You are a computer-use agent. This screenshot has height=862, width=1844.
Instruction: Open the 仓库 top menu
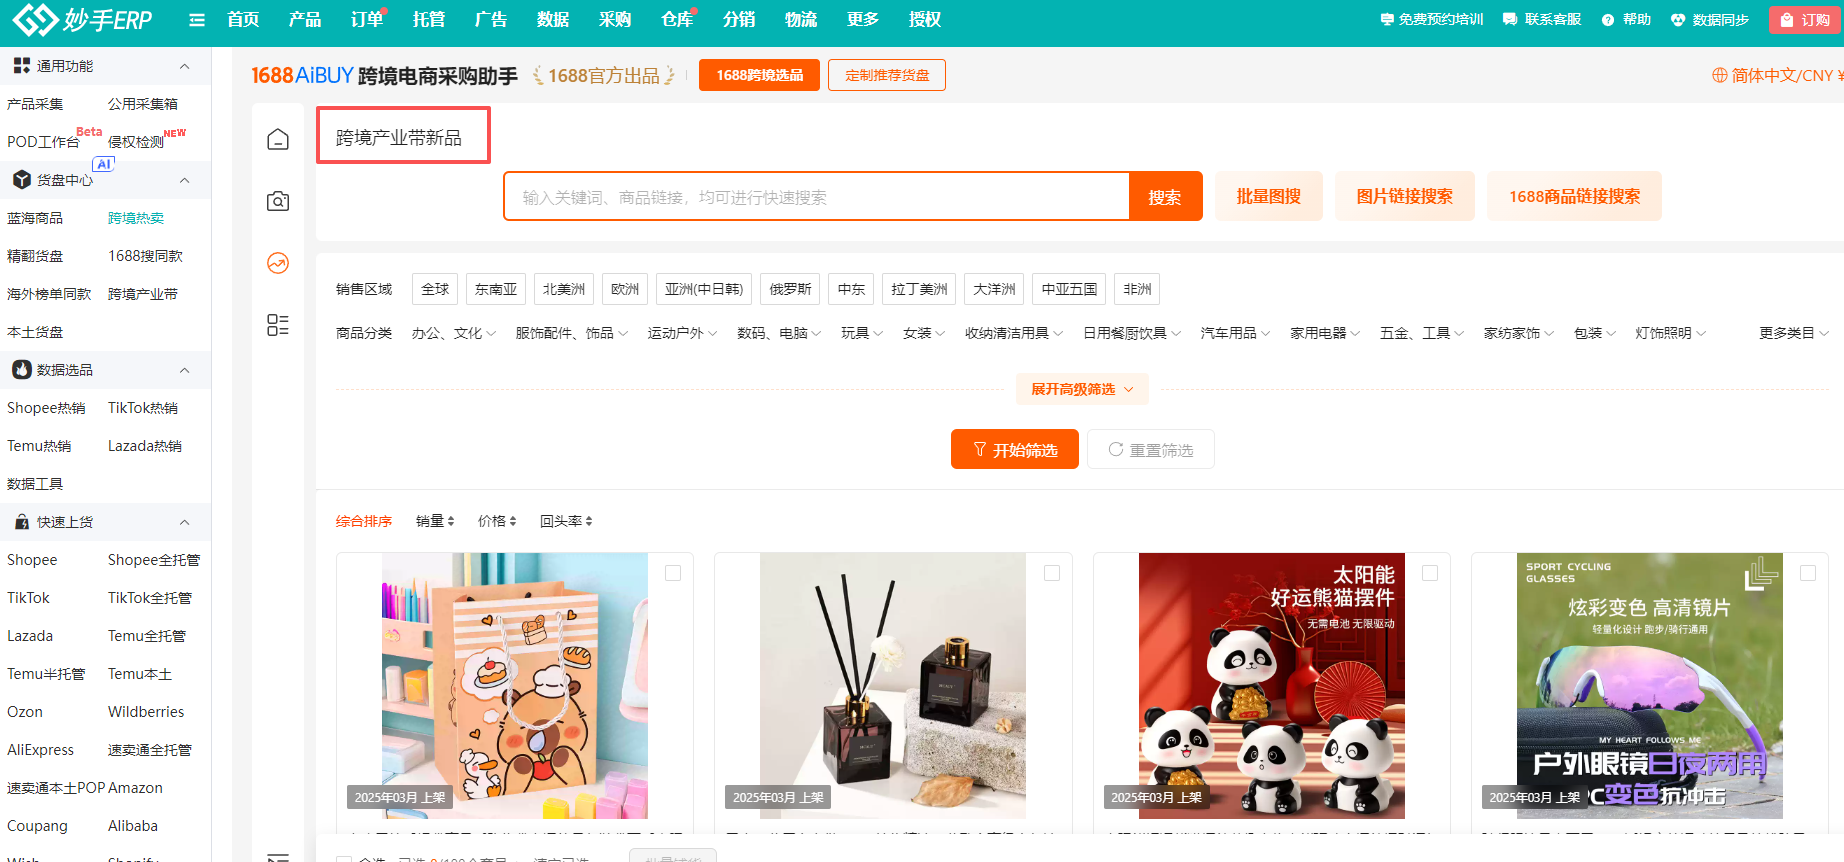(677, 20)
